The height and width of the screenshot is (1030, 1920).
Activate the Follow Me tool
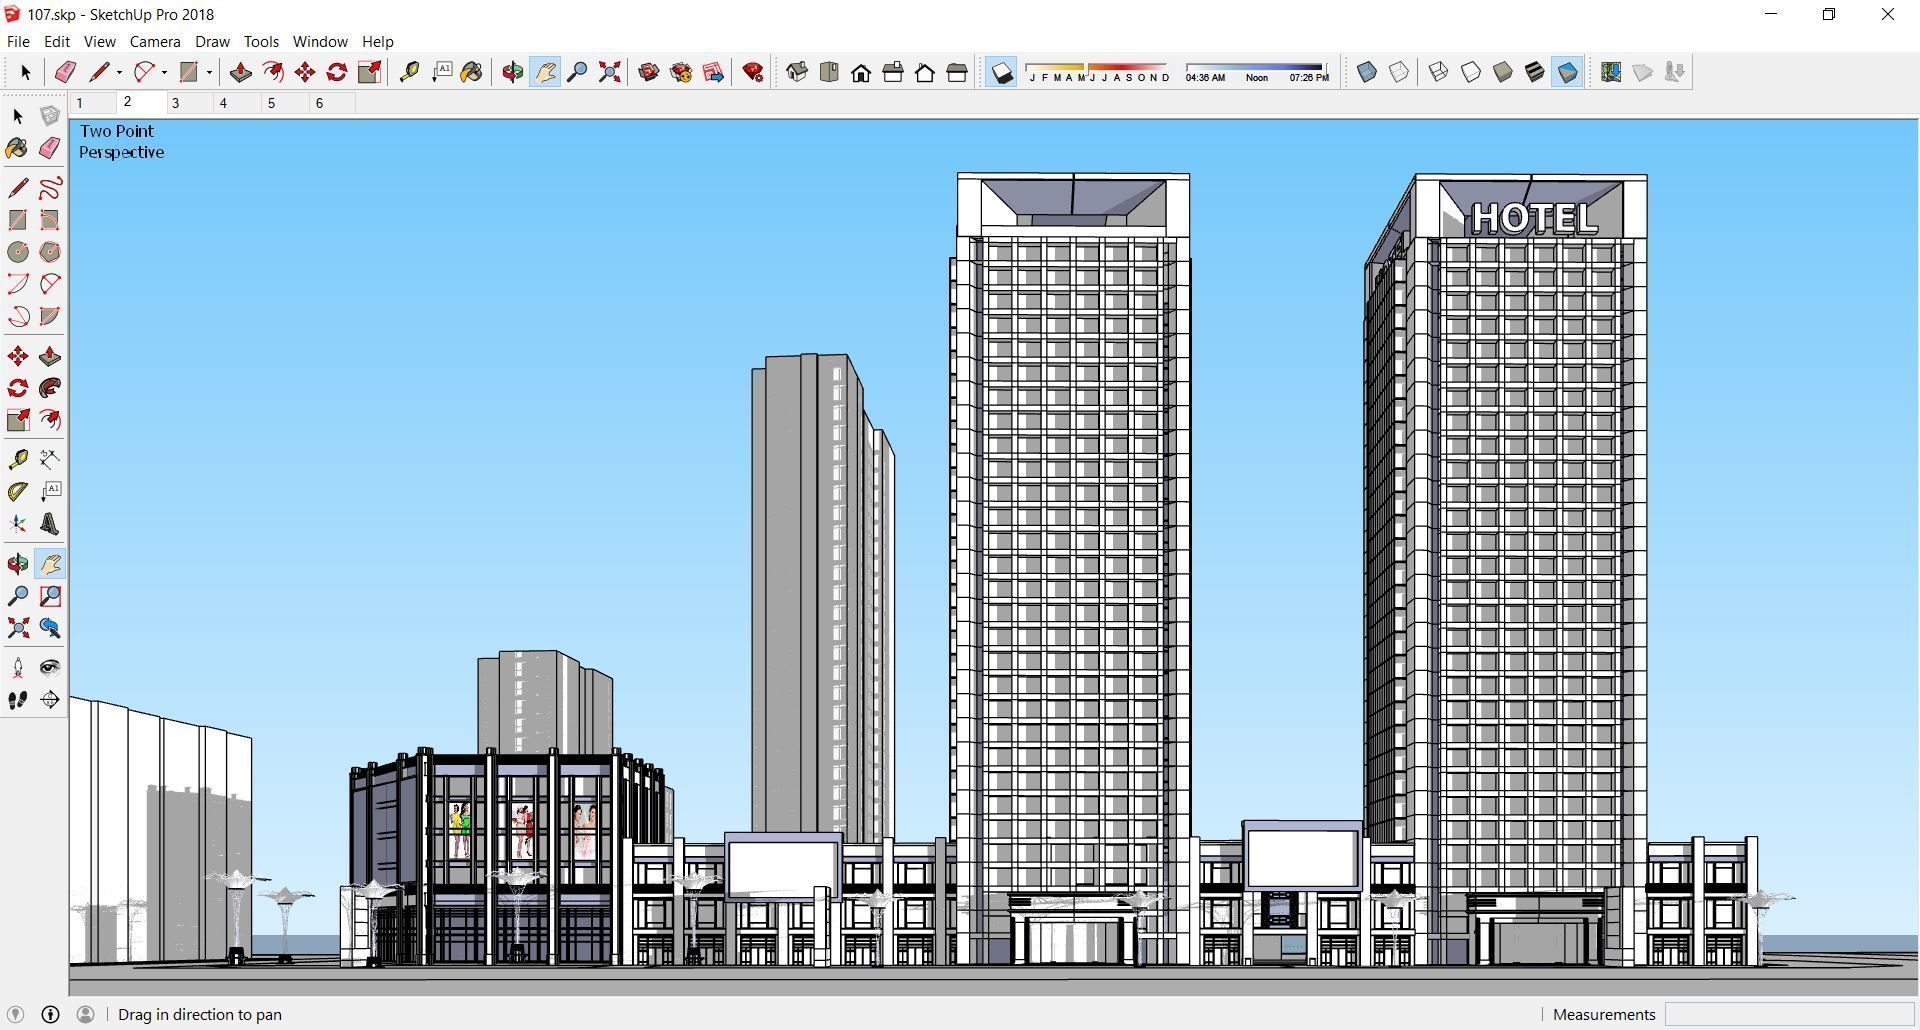click(x=49, y=388)
